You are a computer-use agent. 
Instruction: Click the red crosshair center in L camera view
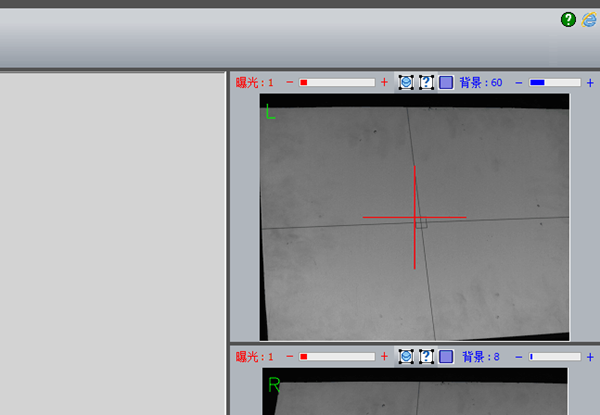coord(414,217)
